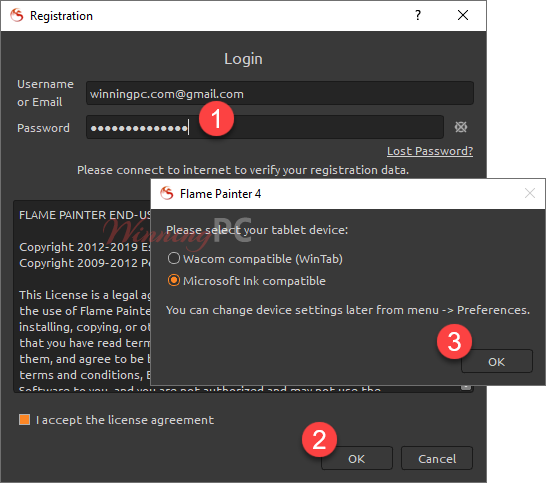Close the Registration window

click(x=463, y=15)
